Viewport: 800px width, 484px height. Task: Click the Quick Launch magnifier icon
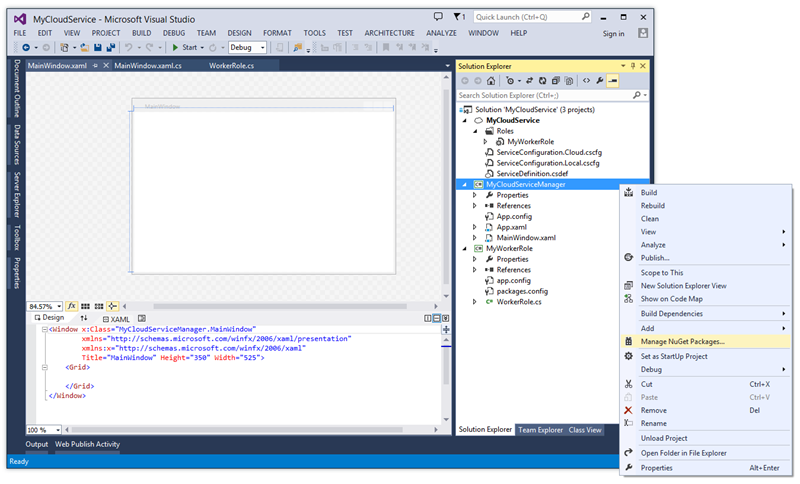(586, 17)
